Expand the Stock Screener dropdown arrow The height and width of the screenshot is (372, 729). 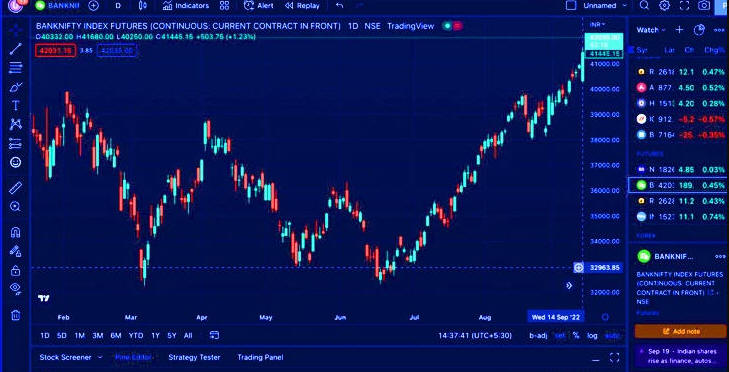99,357
